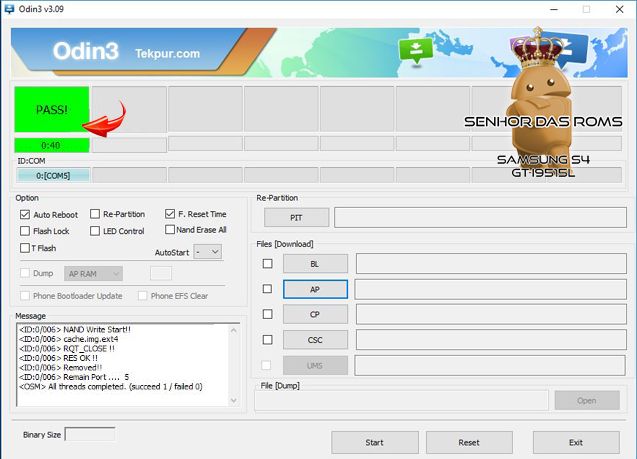Click the Odin3 title bar app icon
The height and width of the screenshot is (459, 637).
[12, 9]
